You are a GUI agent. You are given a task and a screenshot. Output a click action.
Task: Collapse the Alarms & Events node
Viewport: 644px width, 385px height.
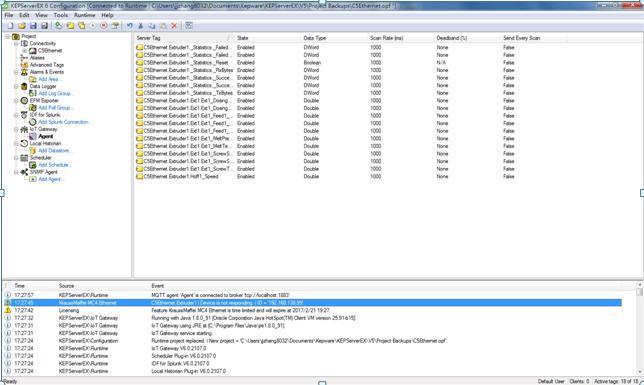16,72
